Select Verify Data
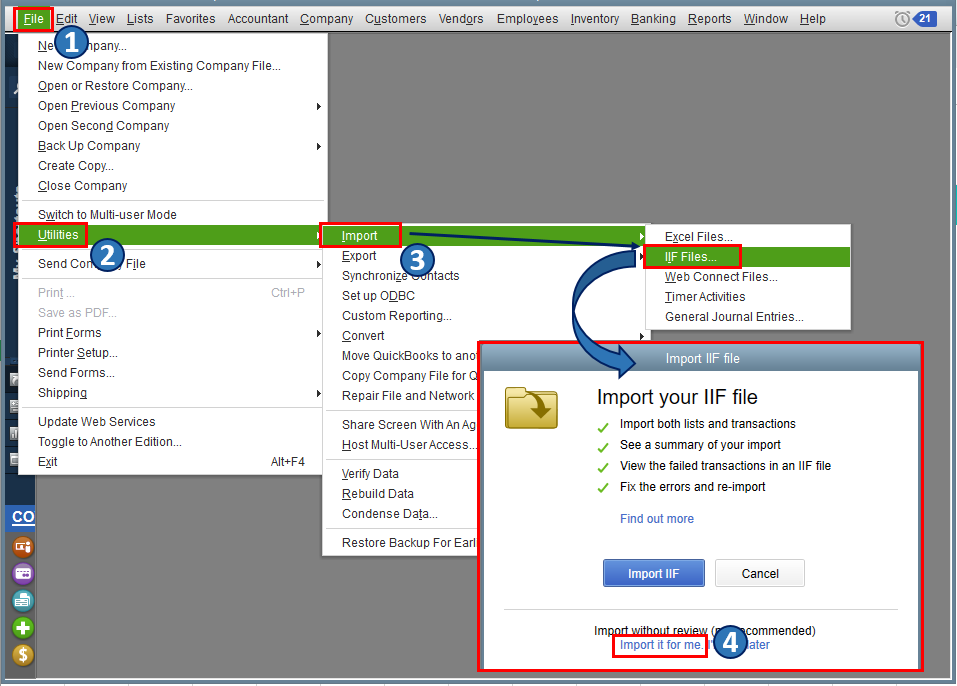The height and width of the screenshot is (686, 957). [x=370, y=474]
